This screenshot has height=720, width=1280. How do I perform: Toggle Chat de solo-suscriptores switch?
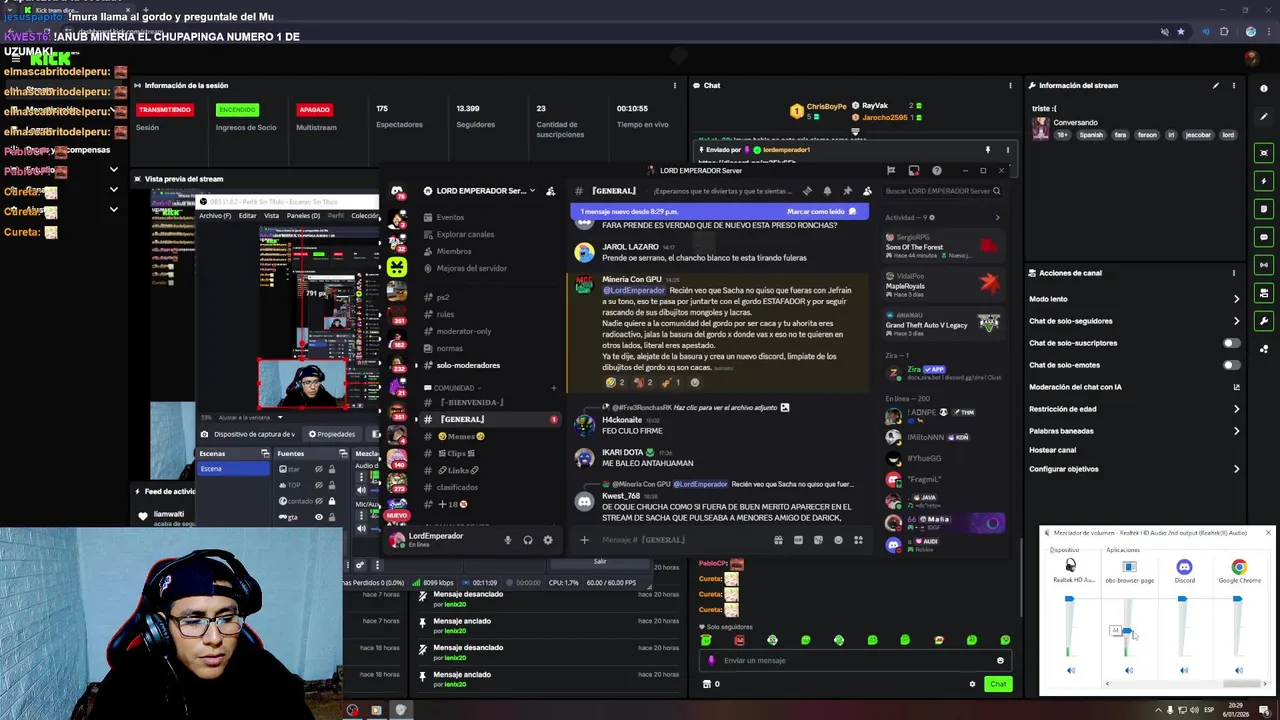click(1232, 343)
